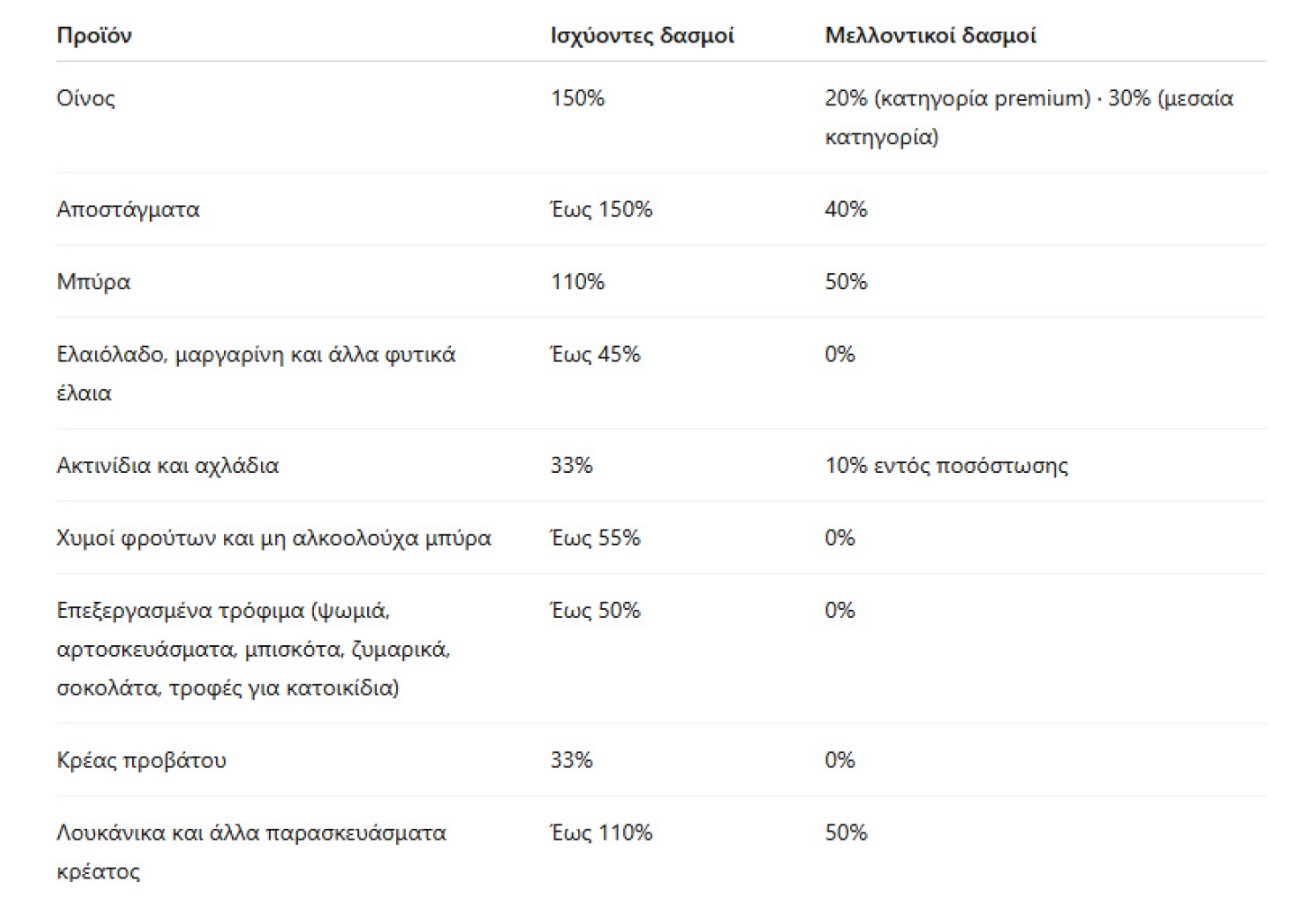Select the 10% εντός ποσόστωσης cell
The height and width of the screenshot is (916, 1290).
[x=946, y=466]
